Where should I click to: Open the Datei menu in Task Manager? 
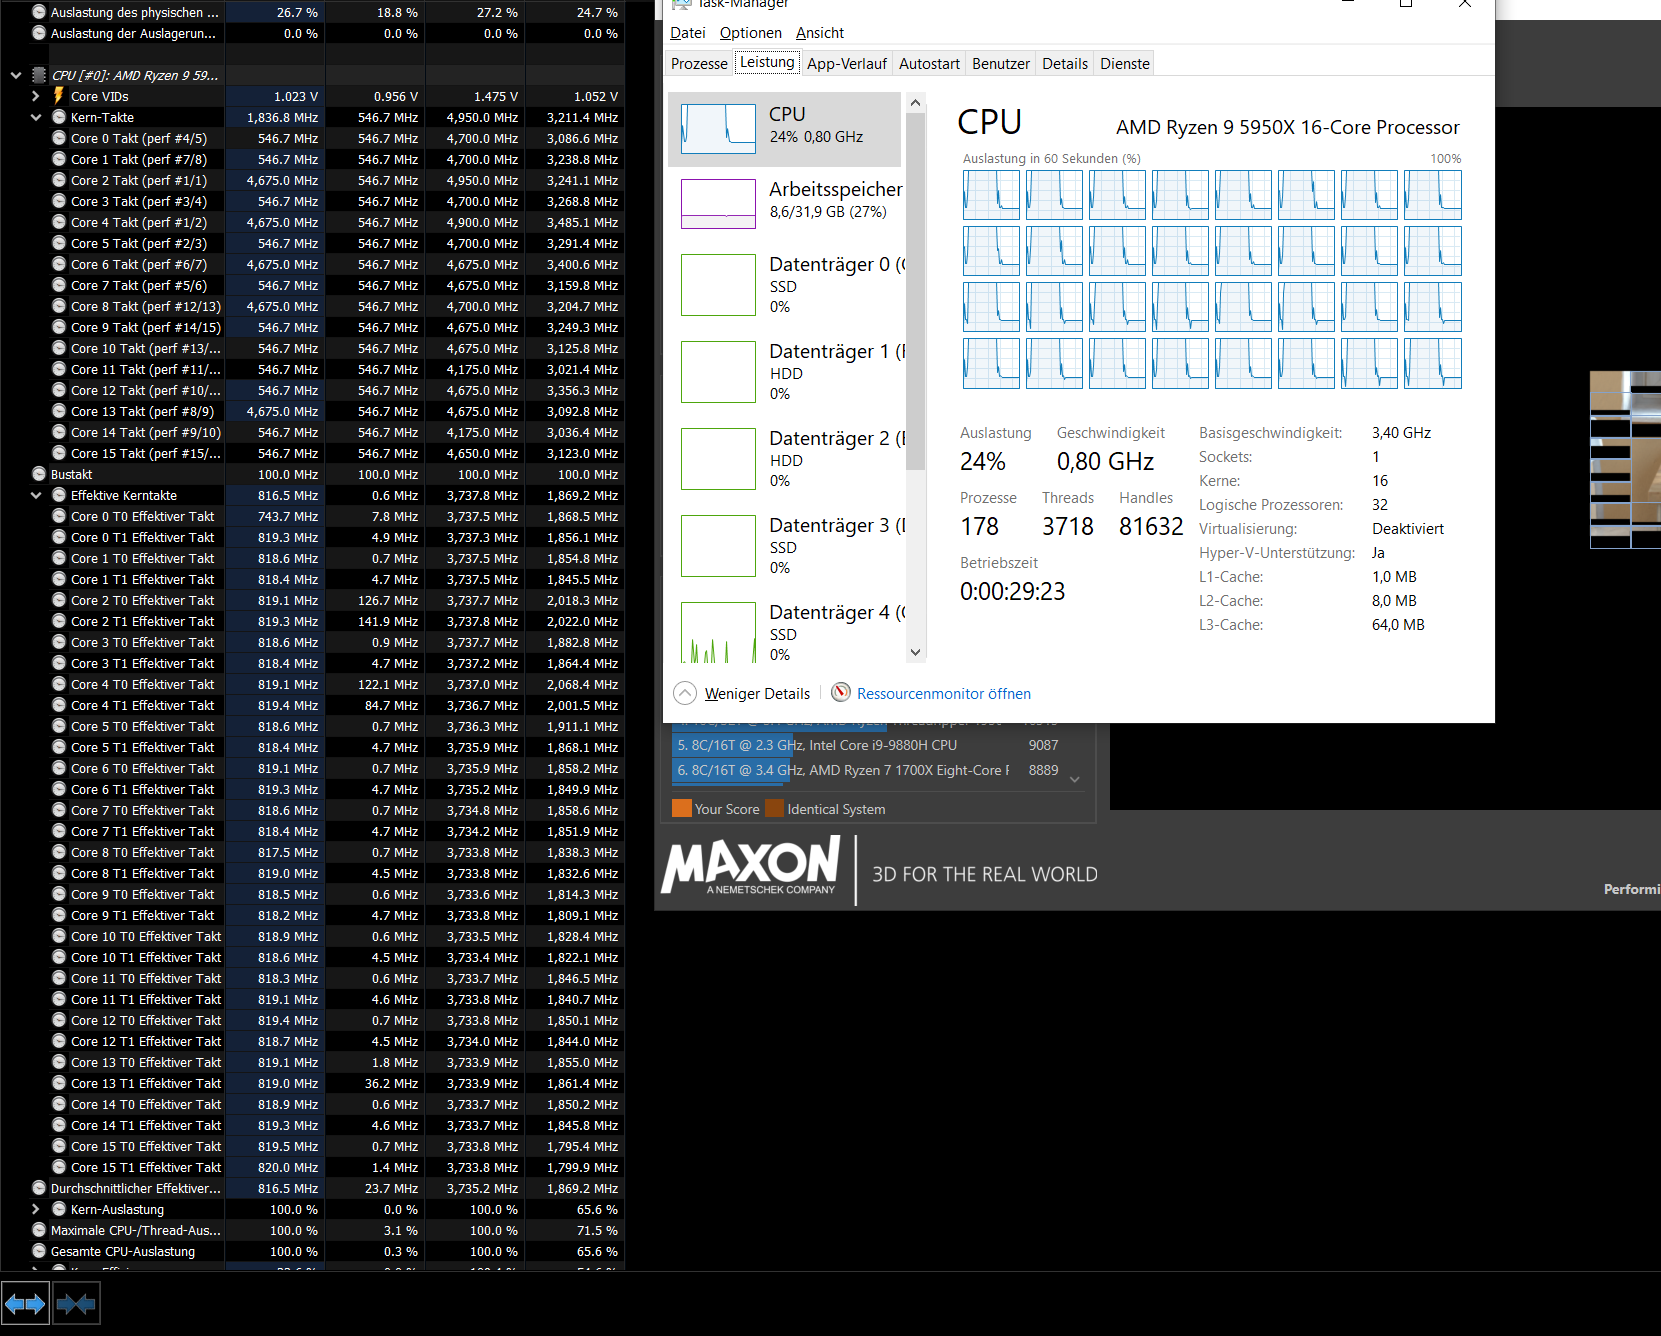pos(688,33)
